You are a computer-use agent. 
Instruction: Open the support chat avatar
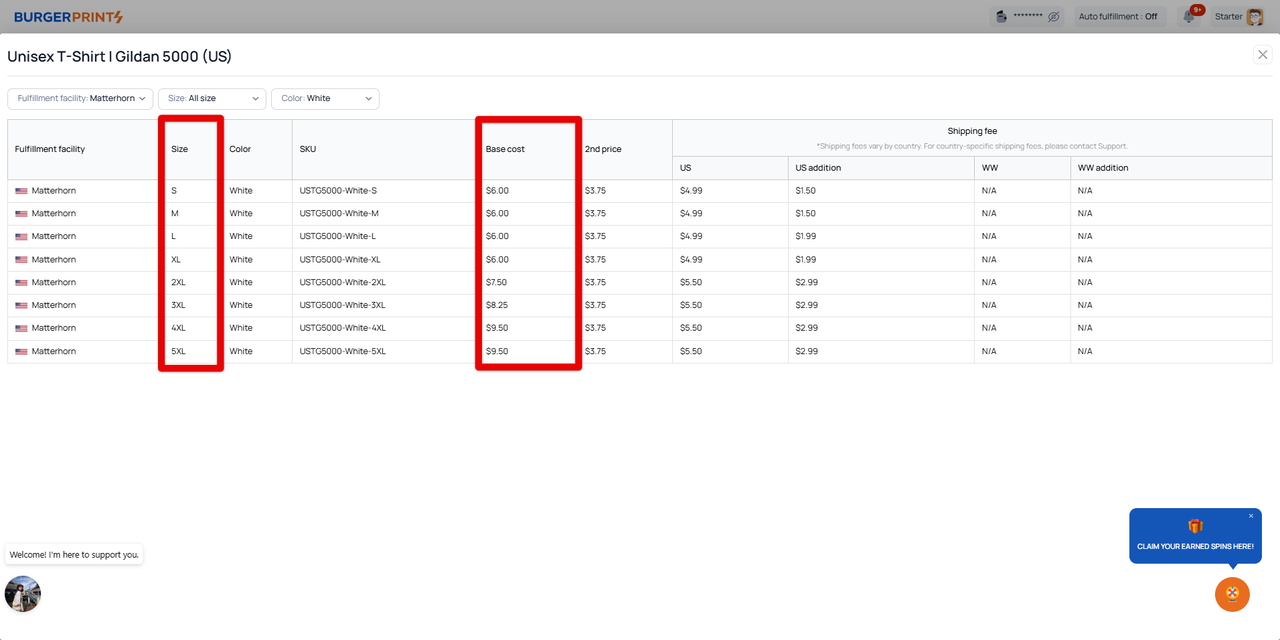pos(23,593)
